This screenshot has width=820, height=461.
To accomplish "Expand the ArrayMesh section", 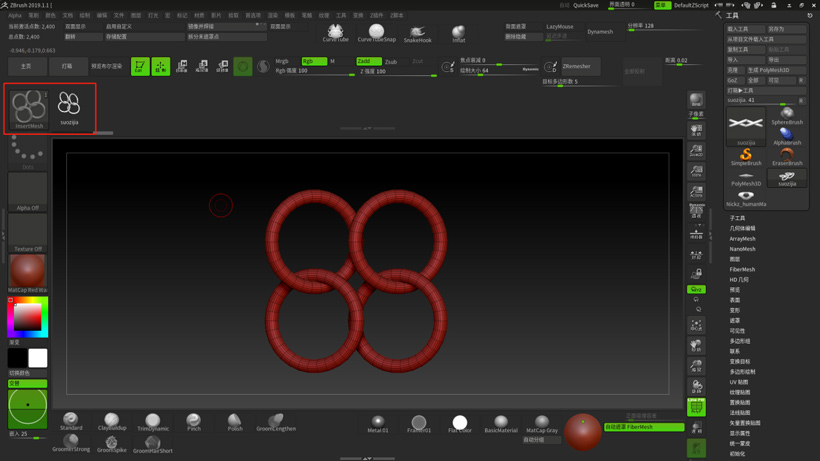I will click(742, 239).
